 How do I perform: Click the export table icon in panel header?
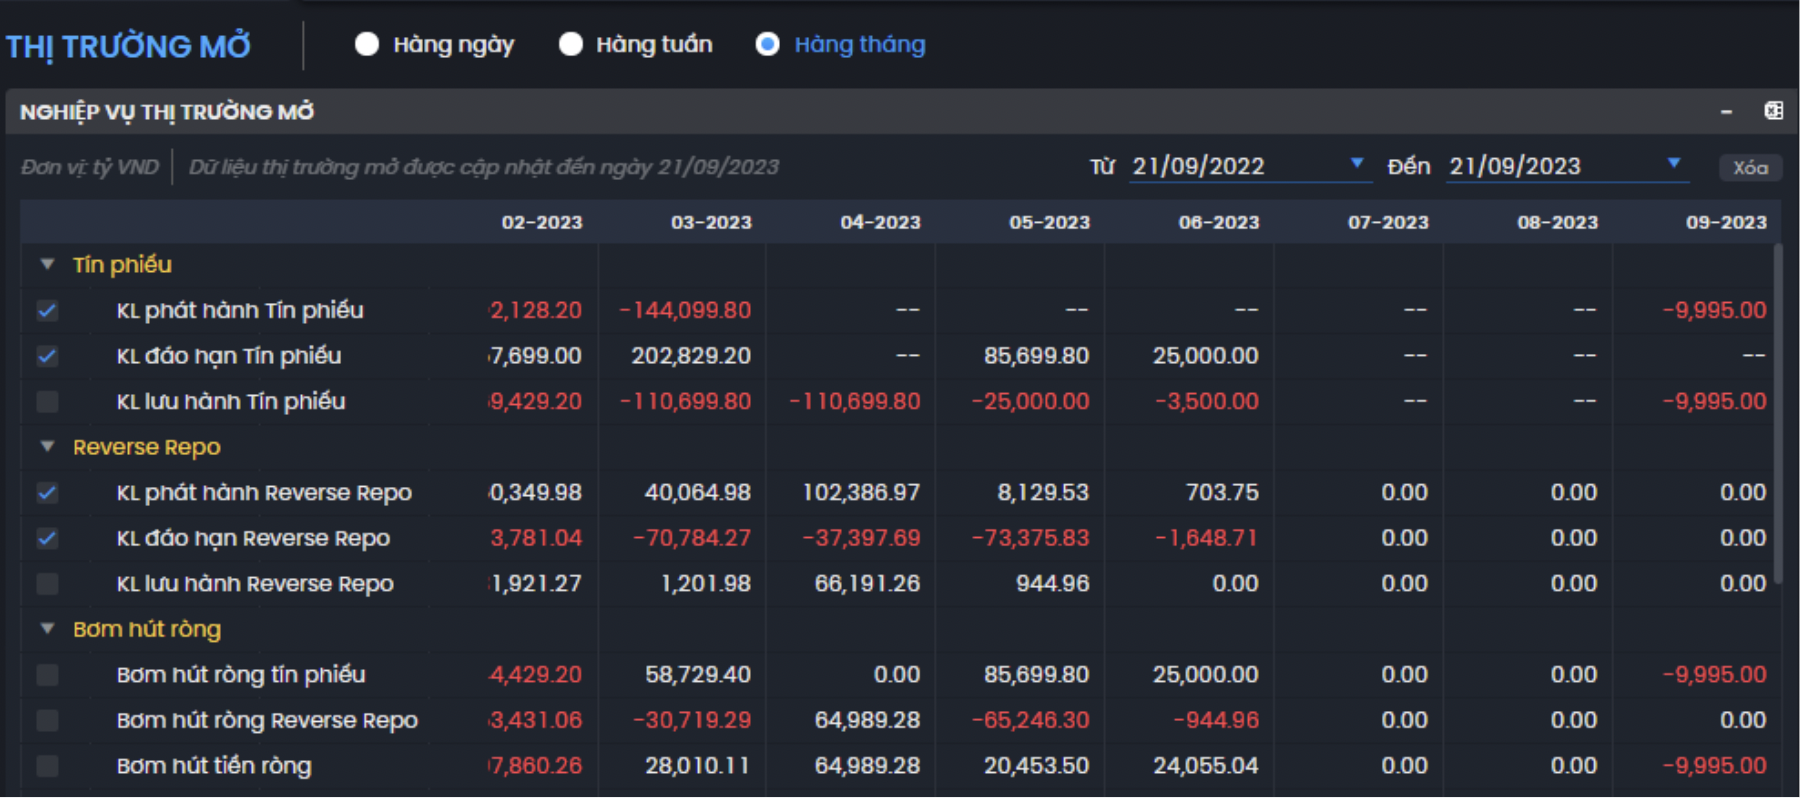click(x=1773, y=111)
